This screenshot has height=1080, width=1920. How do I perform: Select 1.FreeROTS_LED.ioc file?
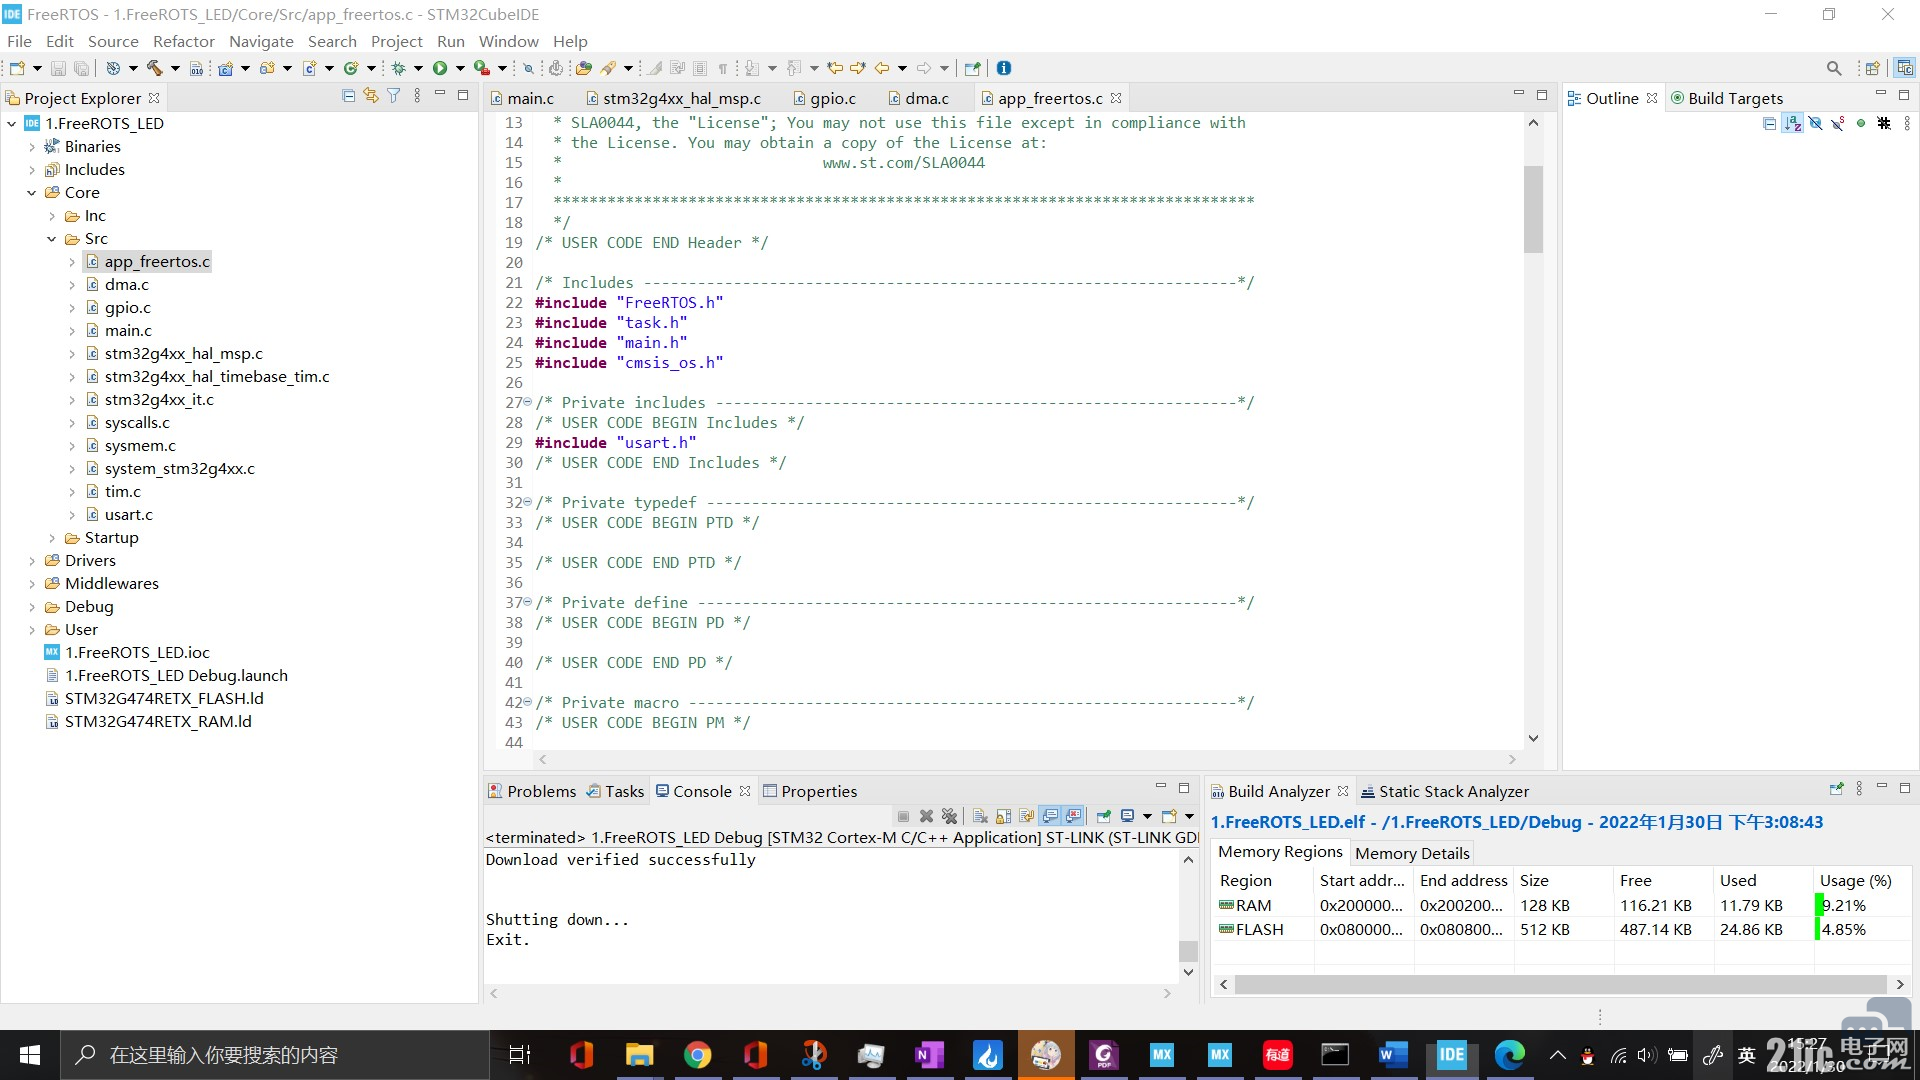pos(137,653)
